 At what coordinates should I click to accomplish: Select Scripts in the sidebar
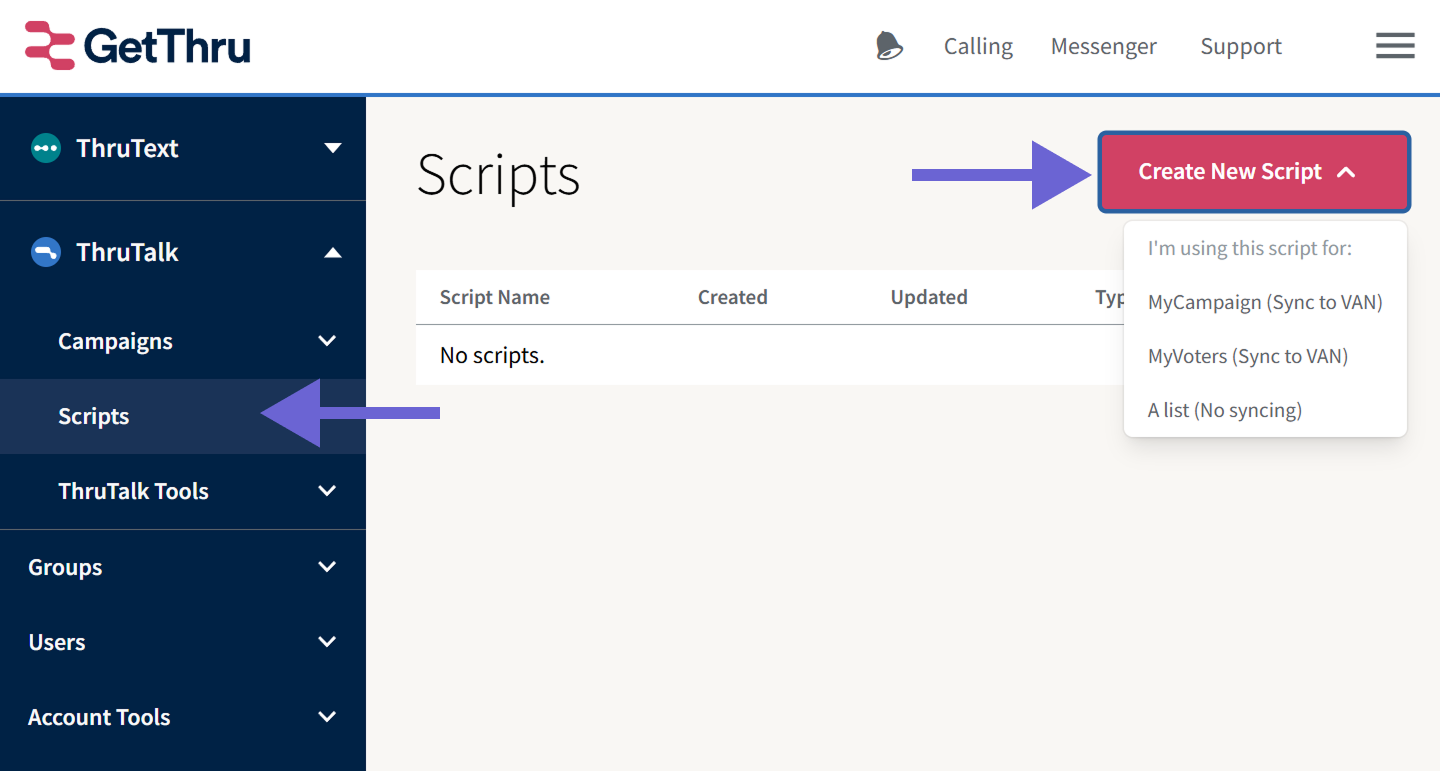pos(183,416)
